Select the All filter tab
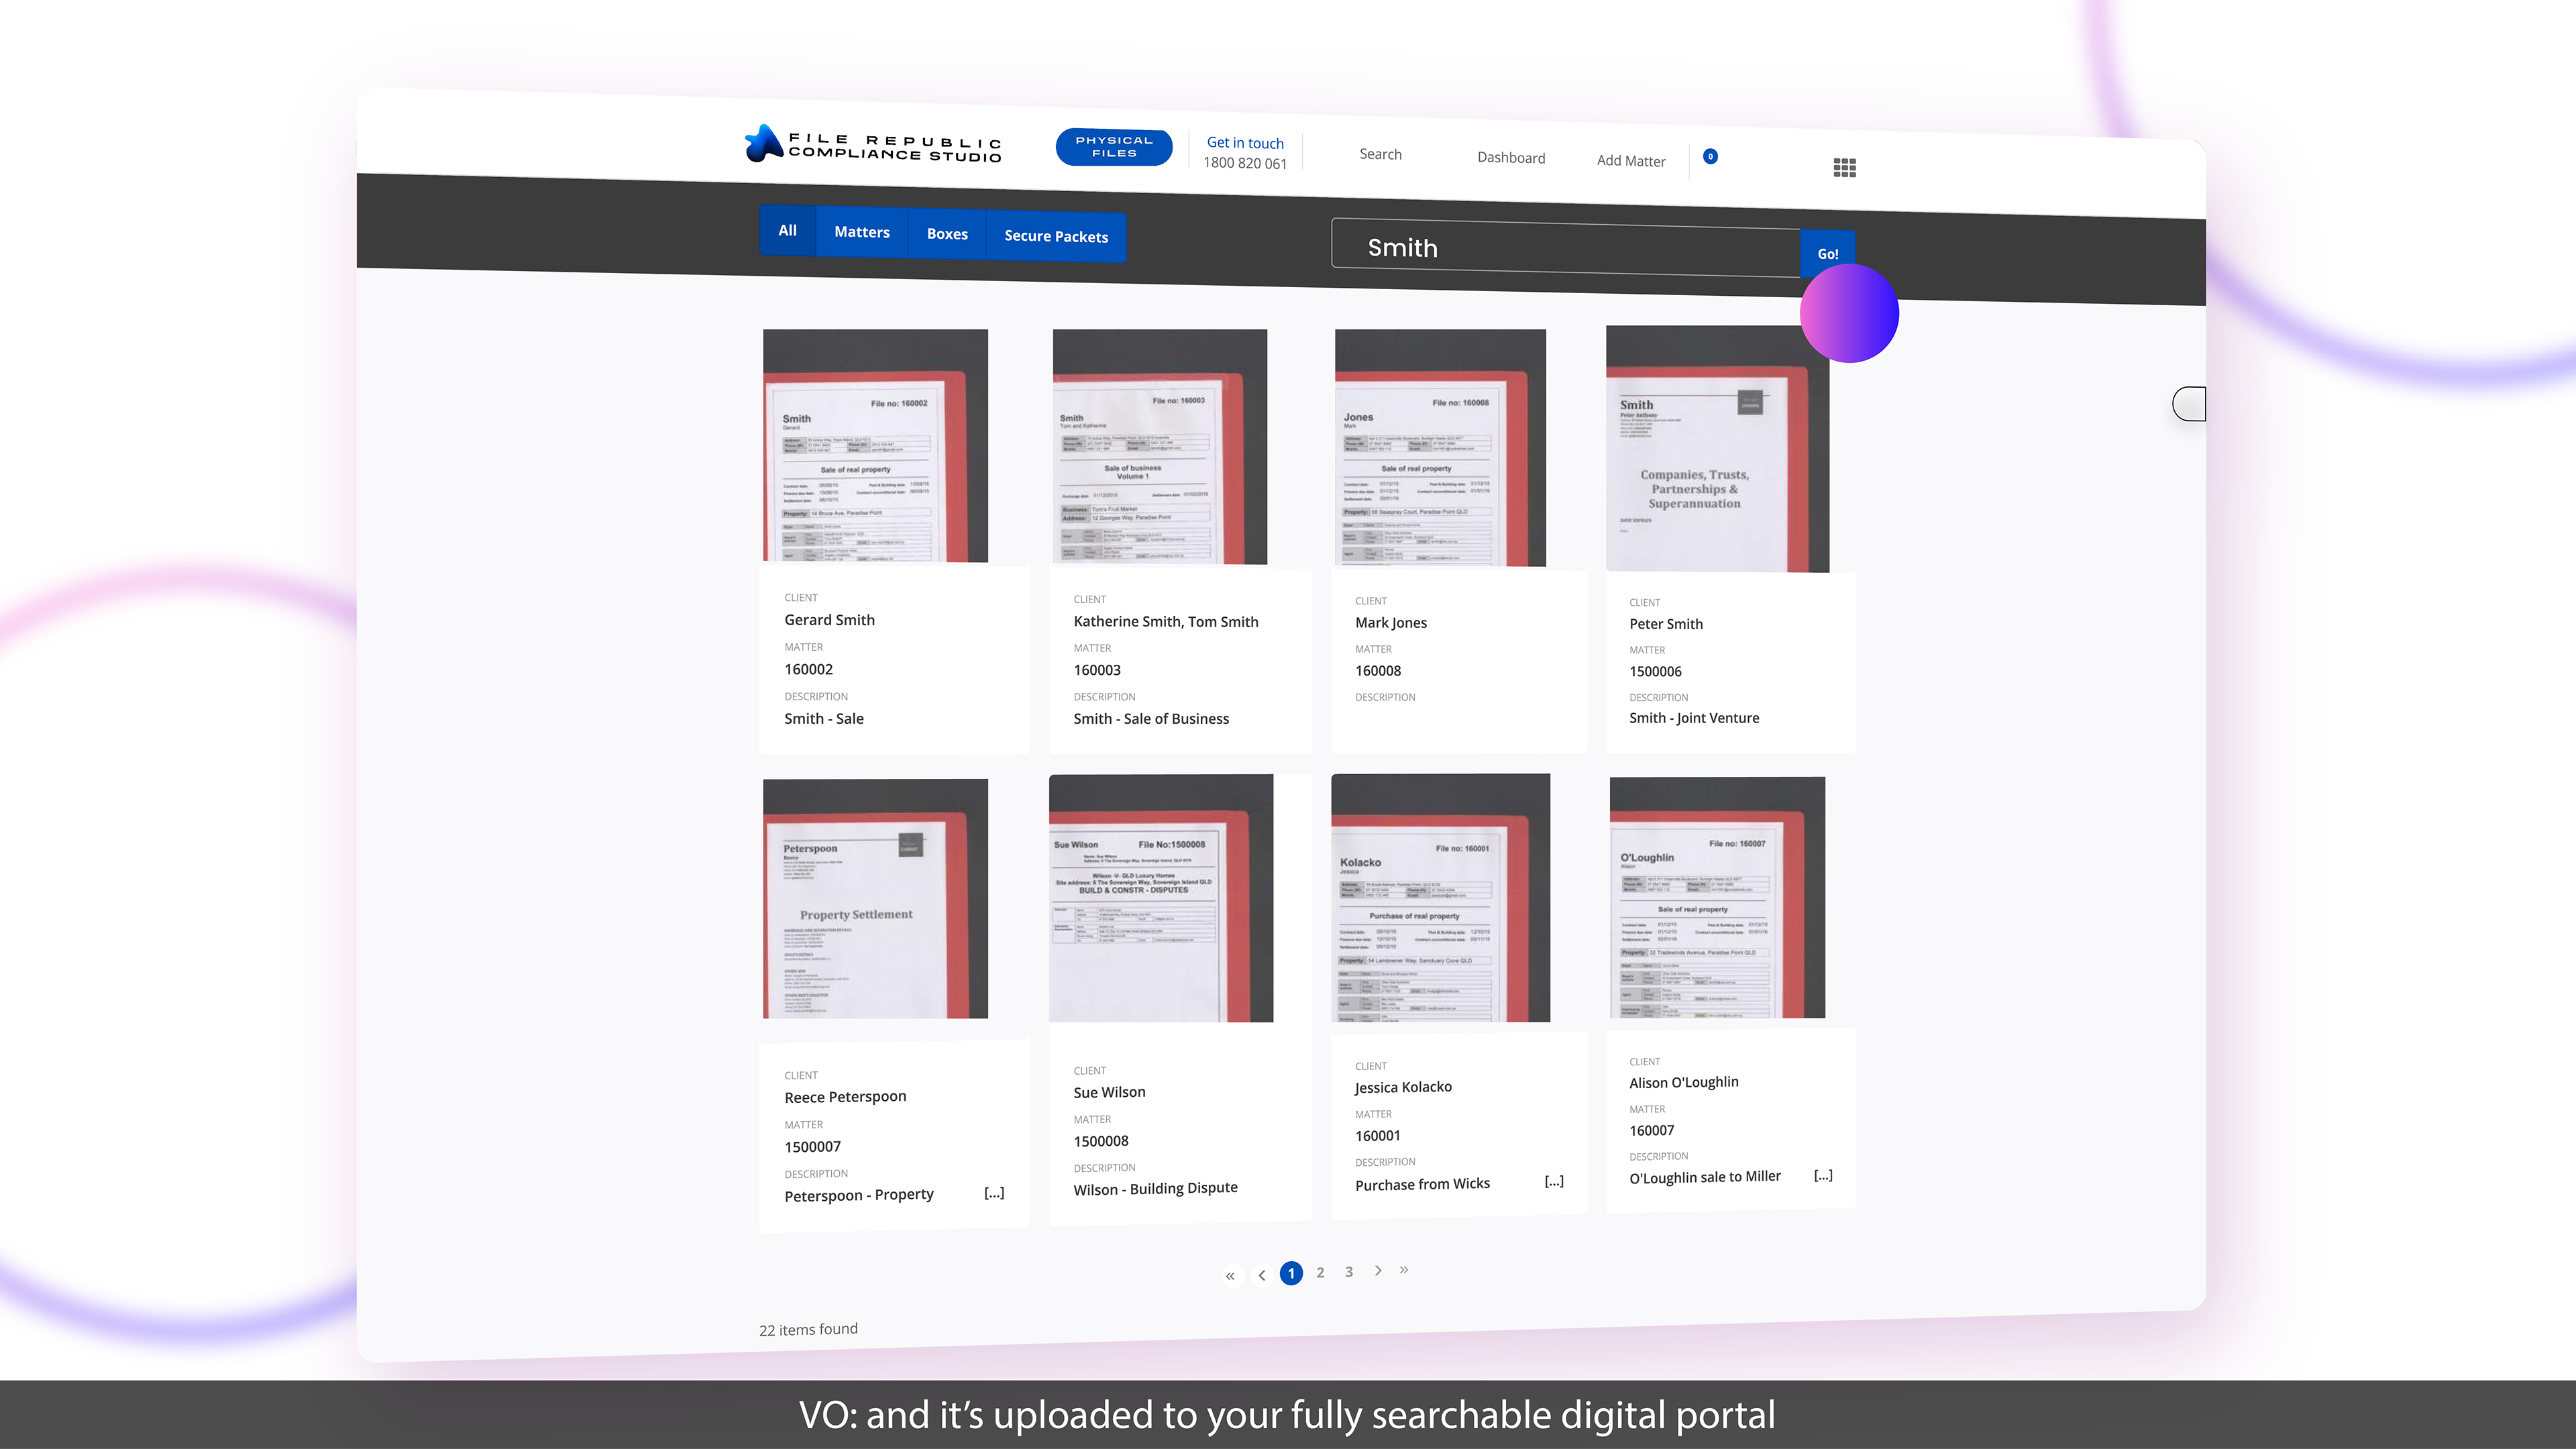 point(787,230)
